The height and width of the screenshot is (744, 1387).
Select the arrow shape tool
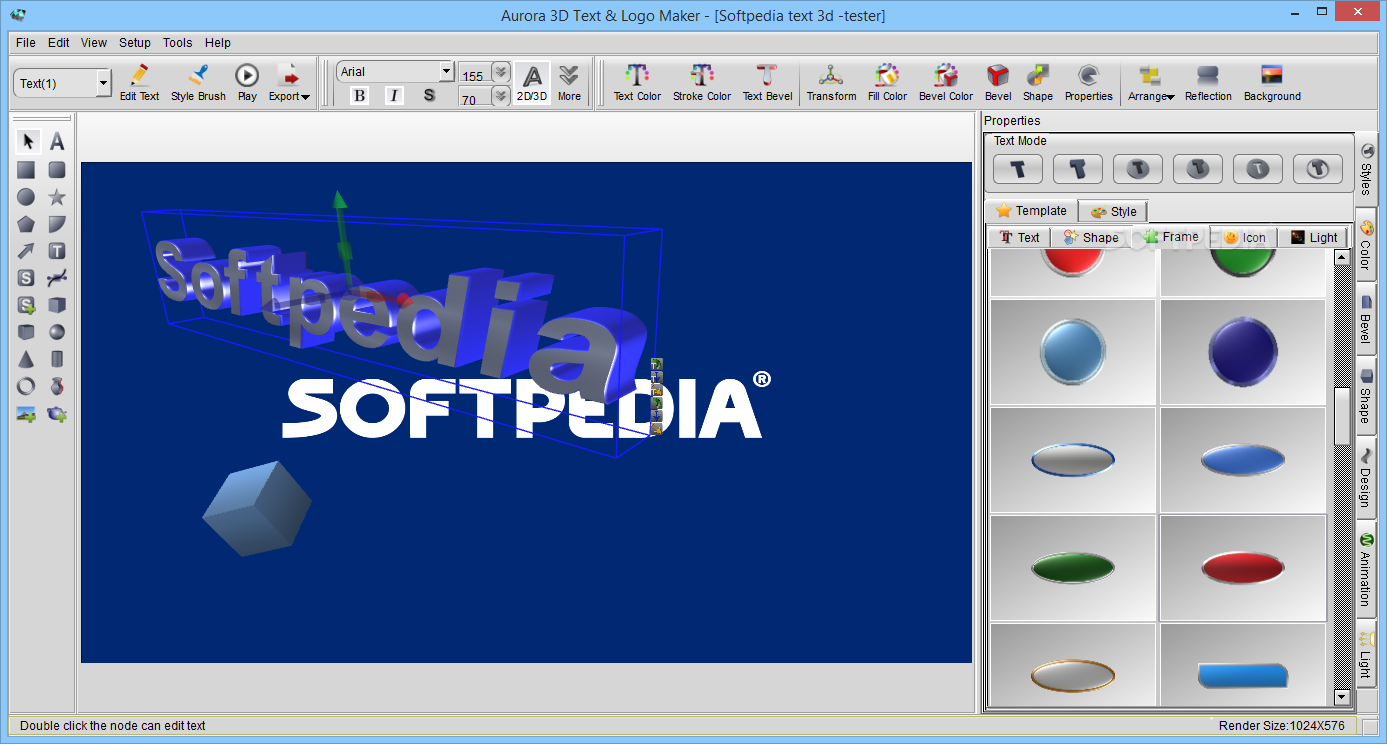click(x=26, y=251)
